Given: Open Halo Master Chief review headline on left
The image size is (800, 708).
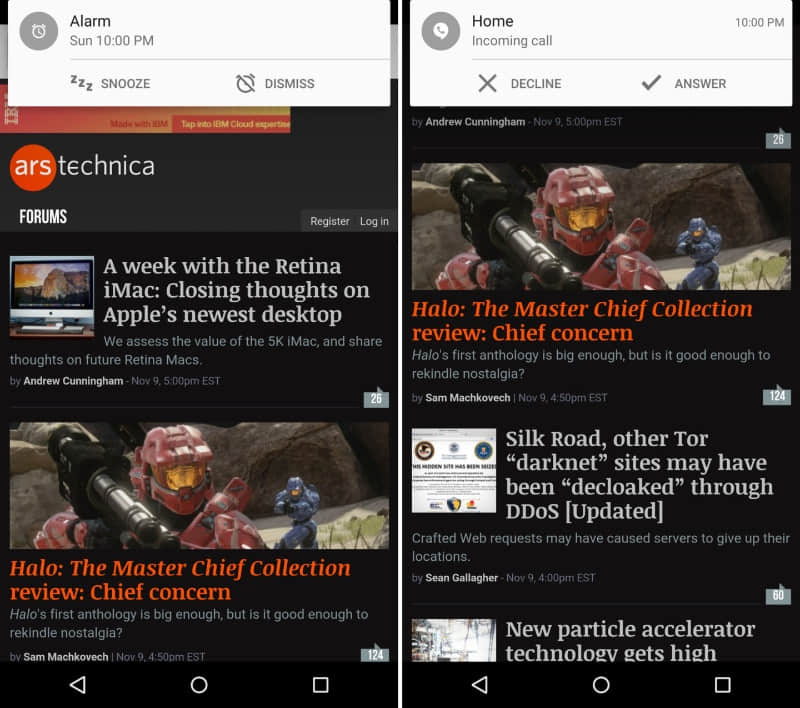Looking at the screenshot, I should [180, 580].
